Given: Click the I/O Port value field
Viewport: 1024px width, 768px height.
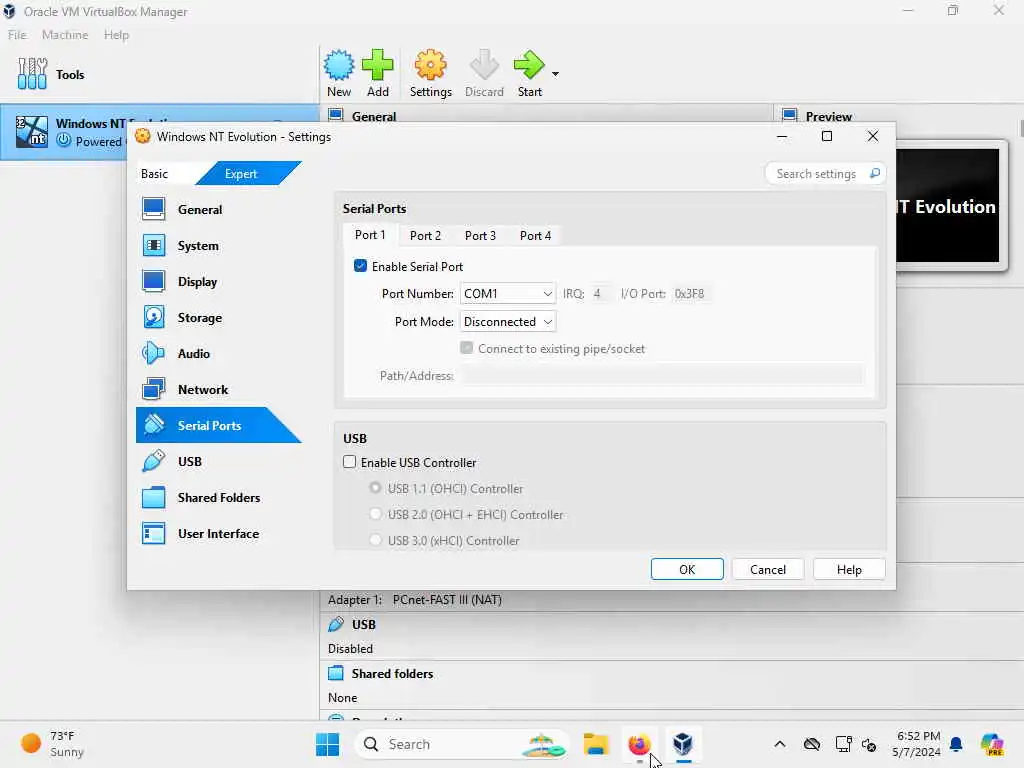Looking at the screenshot, I should click(x=691, y=294).
